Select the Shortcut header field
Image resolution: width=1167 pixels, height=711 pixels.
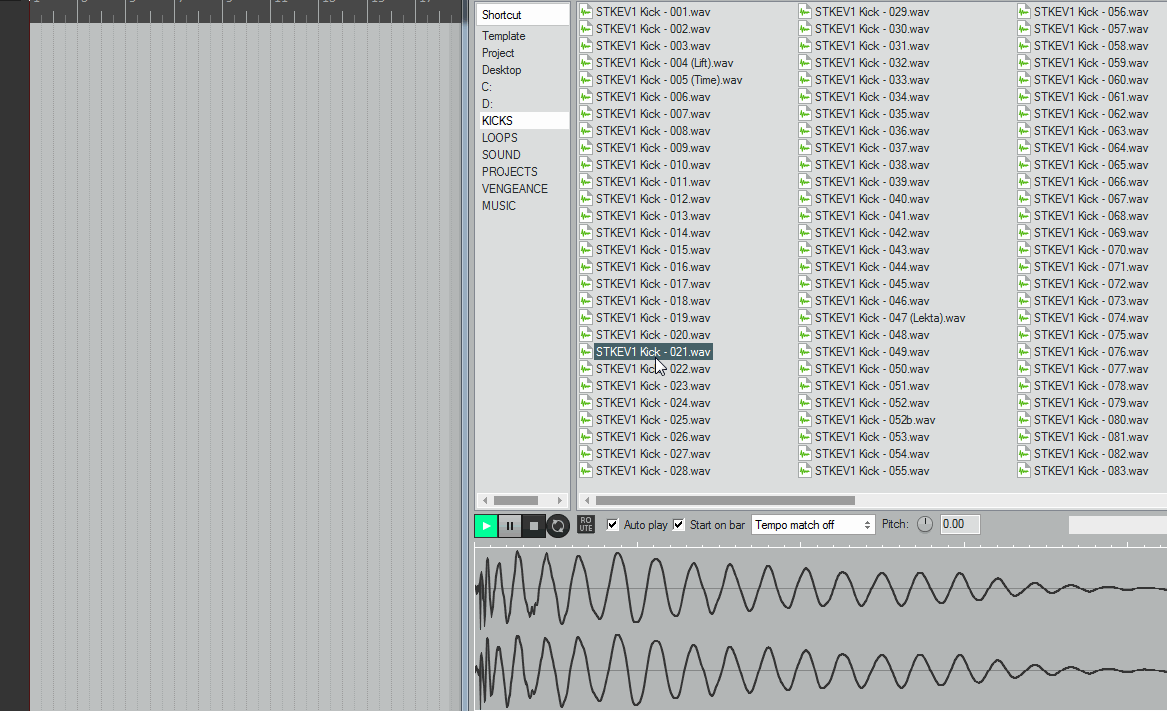(522, 15)
